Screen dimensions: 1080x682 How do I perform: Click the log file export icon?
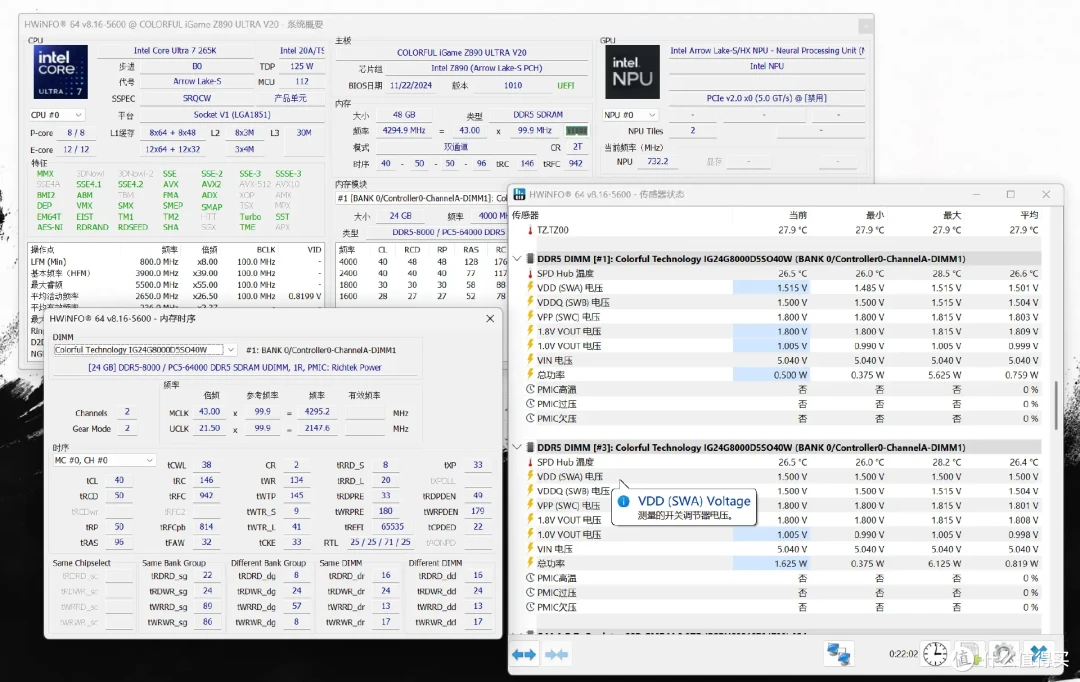coord(968,654)
